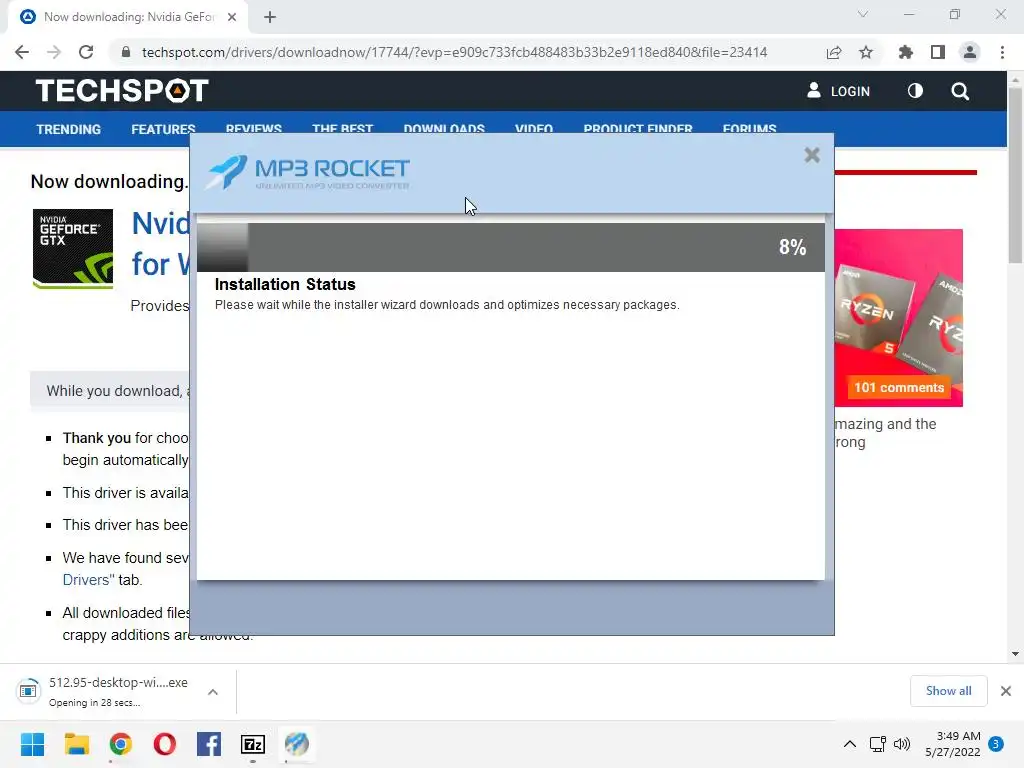Viewport: 1024px width, 768px height.
Task: Open the FEATURES menu
Action: 163,129
